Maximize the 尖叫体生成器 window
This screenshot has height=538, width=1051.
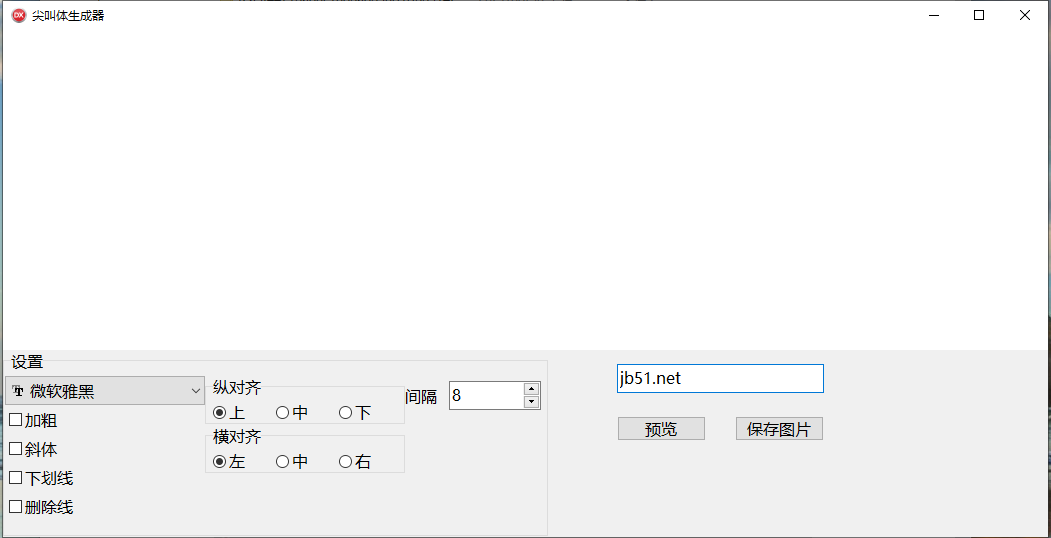point(979,15)
